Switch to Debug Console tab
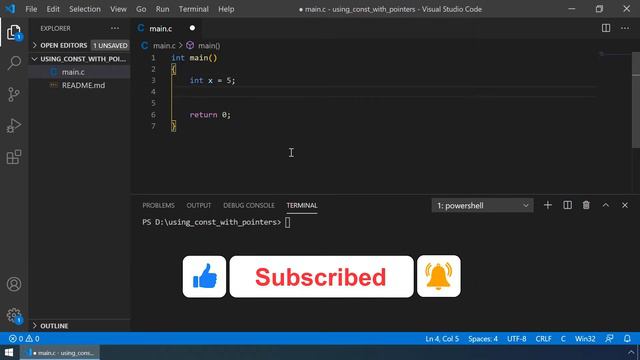 pos(249,205)
